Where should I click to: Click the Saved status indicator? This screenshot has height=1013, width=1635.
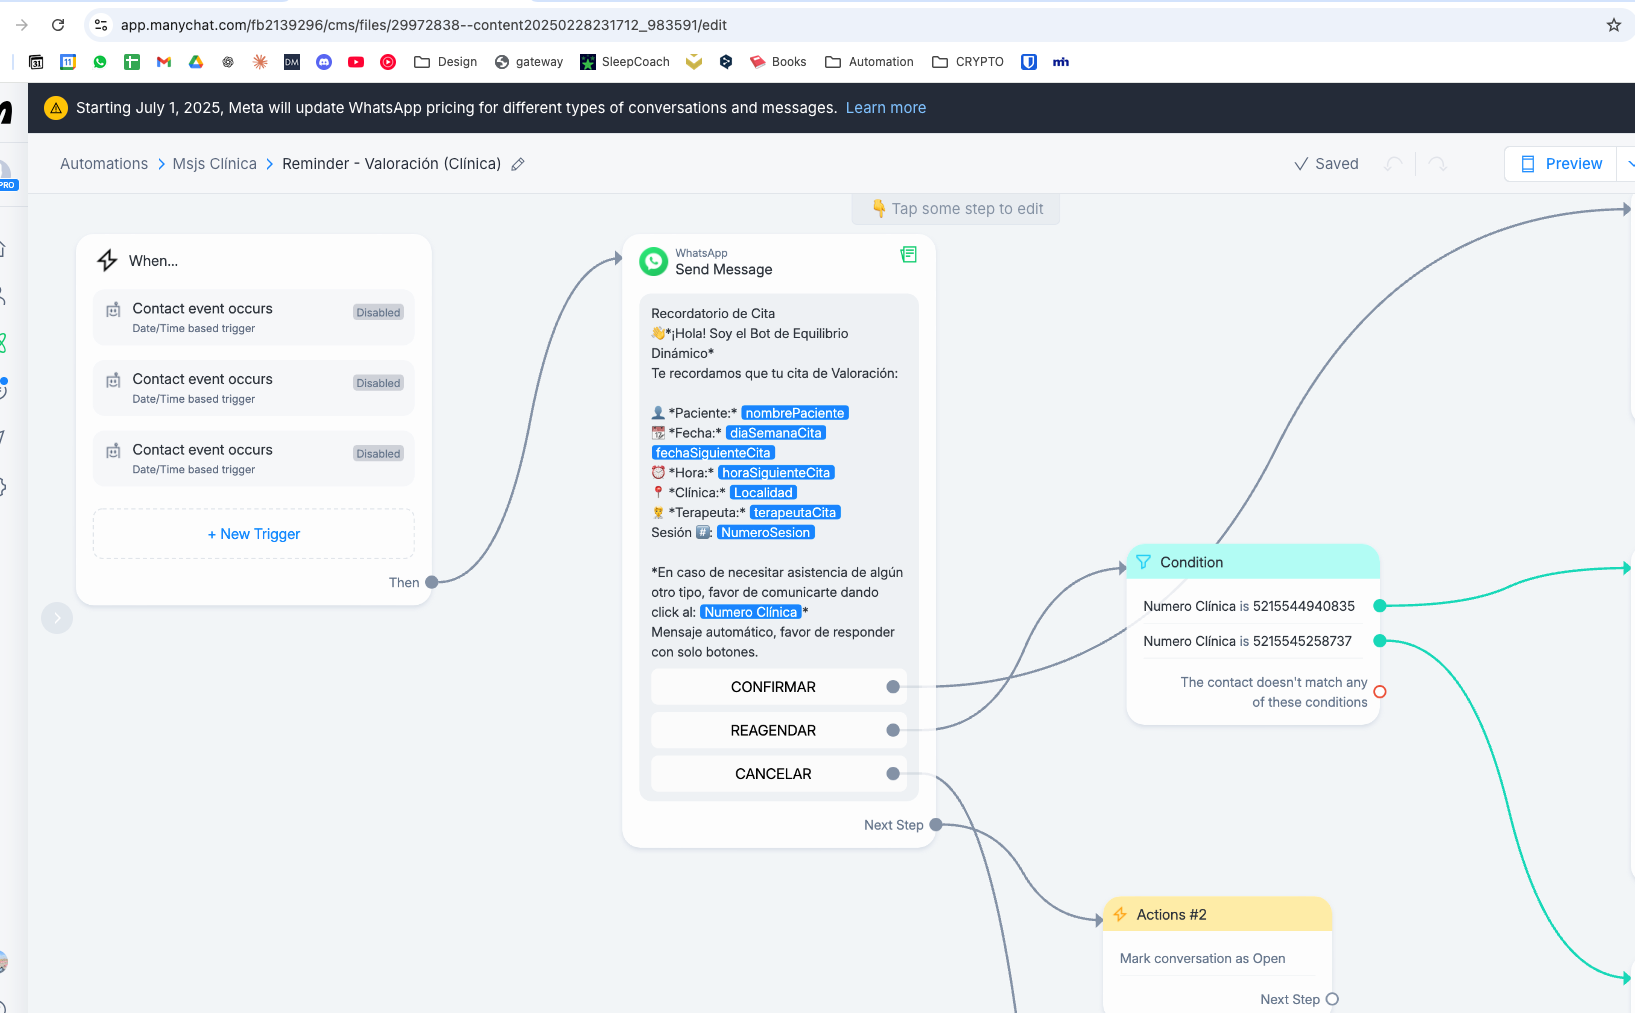point(1326,164)
